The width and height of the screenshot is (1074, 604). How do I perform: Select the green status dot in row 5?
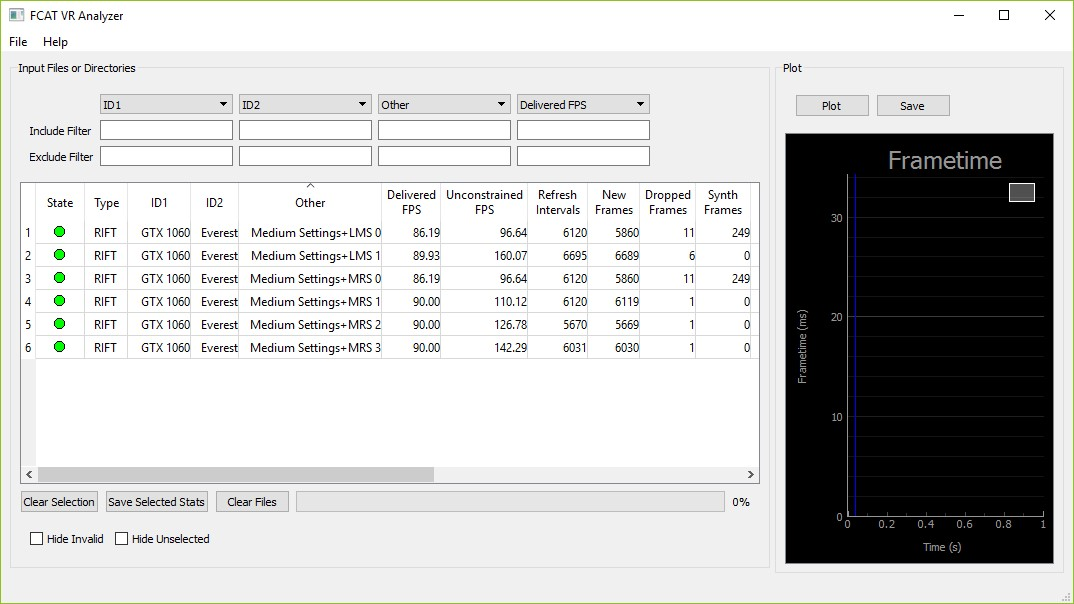pyautogui.click(x=60, y=324)
